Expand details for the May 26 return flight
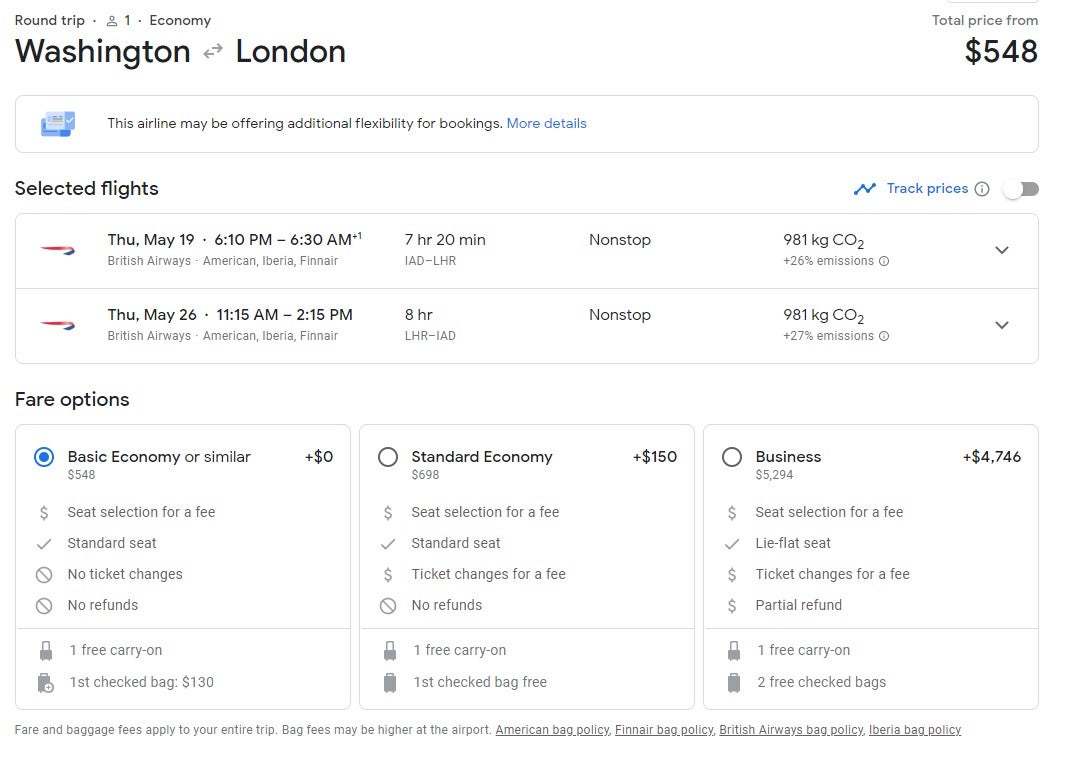The width and height of the screenshot is (1065, 759). click(1002, 325)
